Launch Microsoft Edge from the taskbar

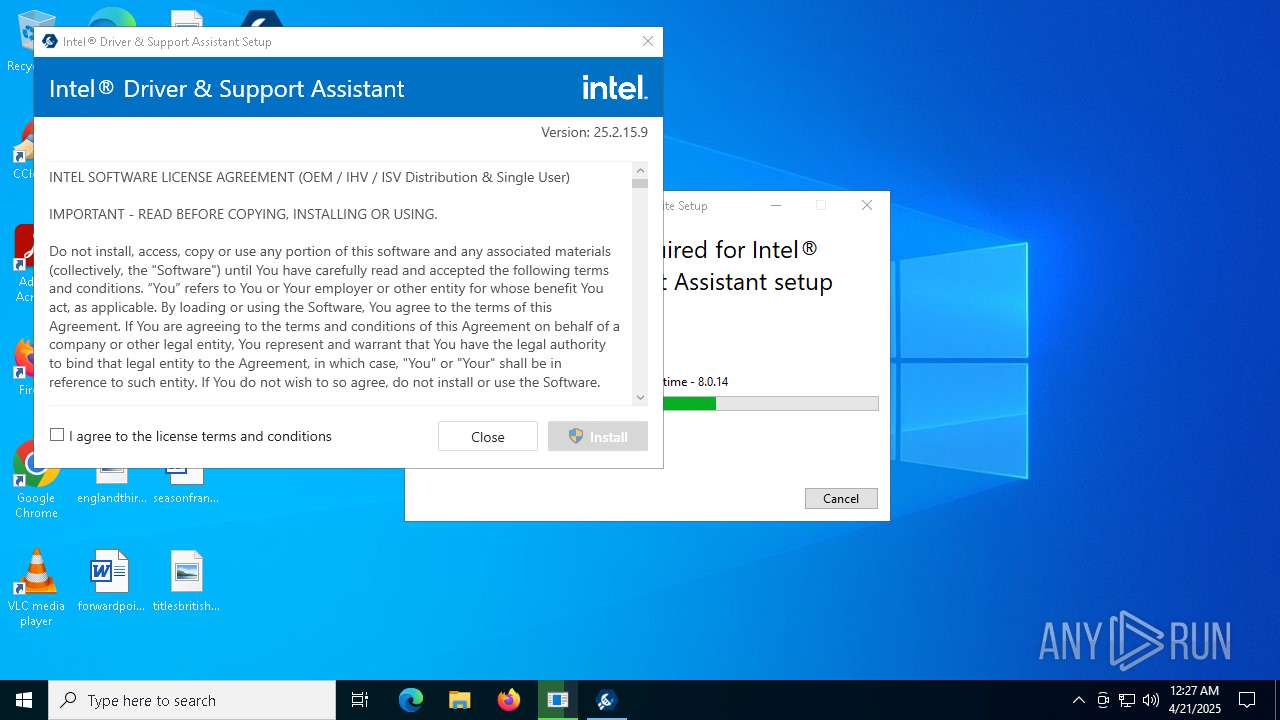411,700
